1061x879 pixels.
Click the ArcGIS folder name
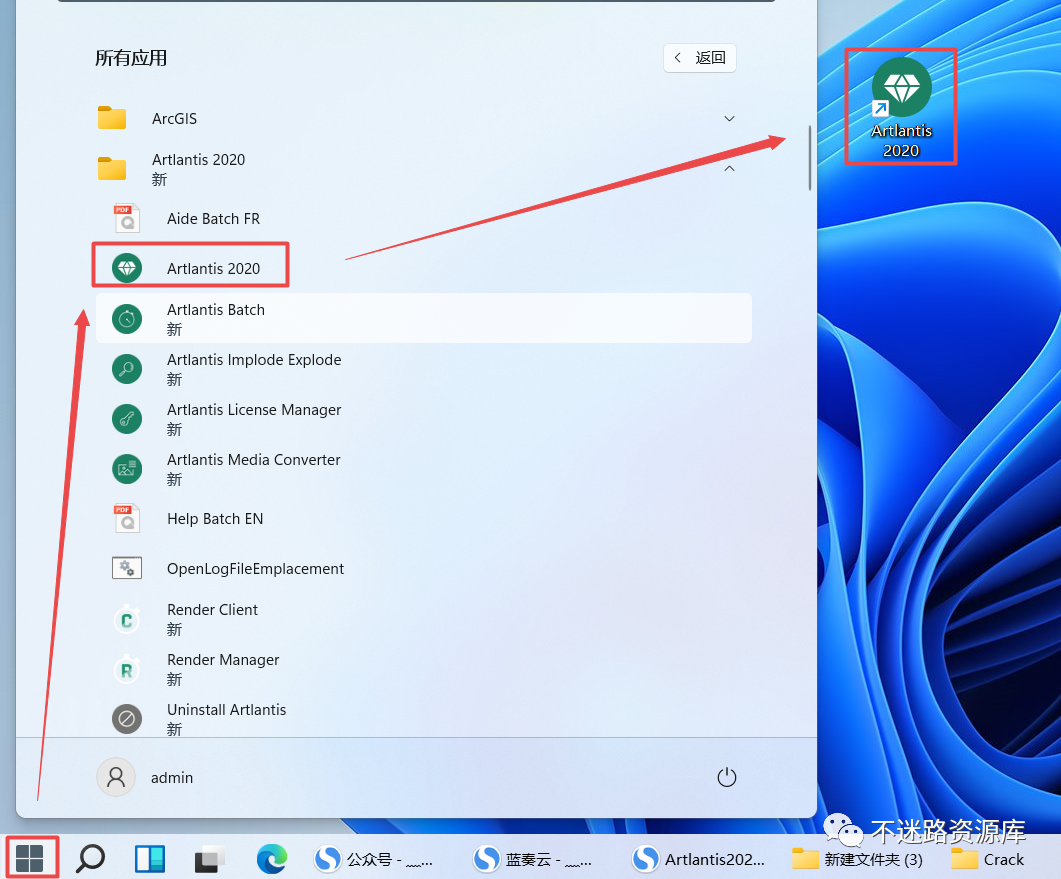pyautogui.click(x=175, y=118)
